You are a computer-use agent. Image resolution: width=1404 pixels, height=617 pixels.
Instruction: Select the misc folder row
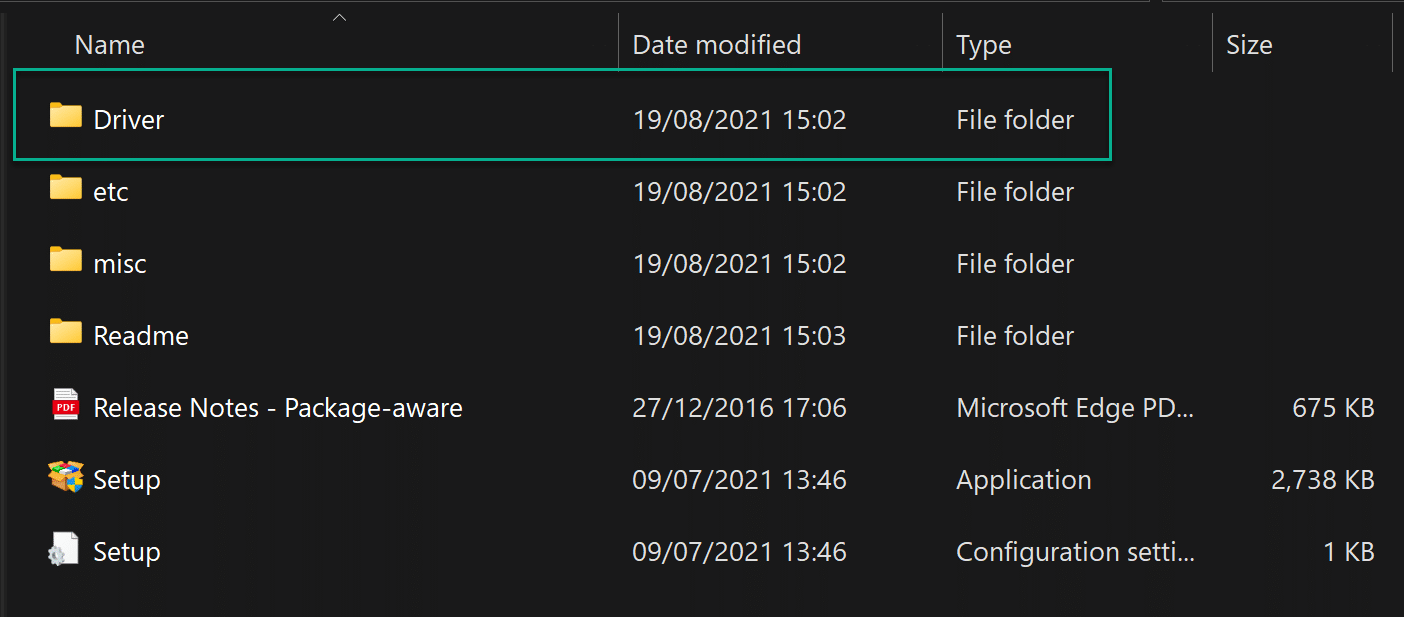pyautogui.click(x=400, y=262)
